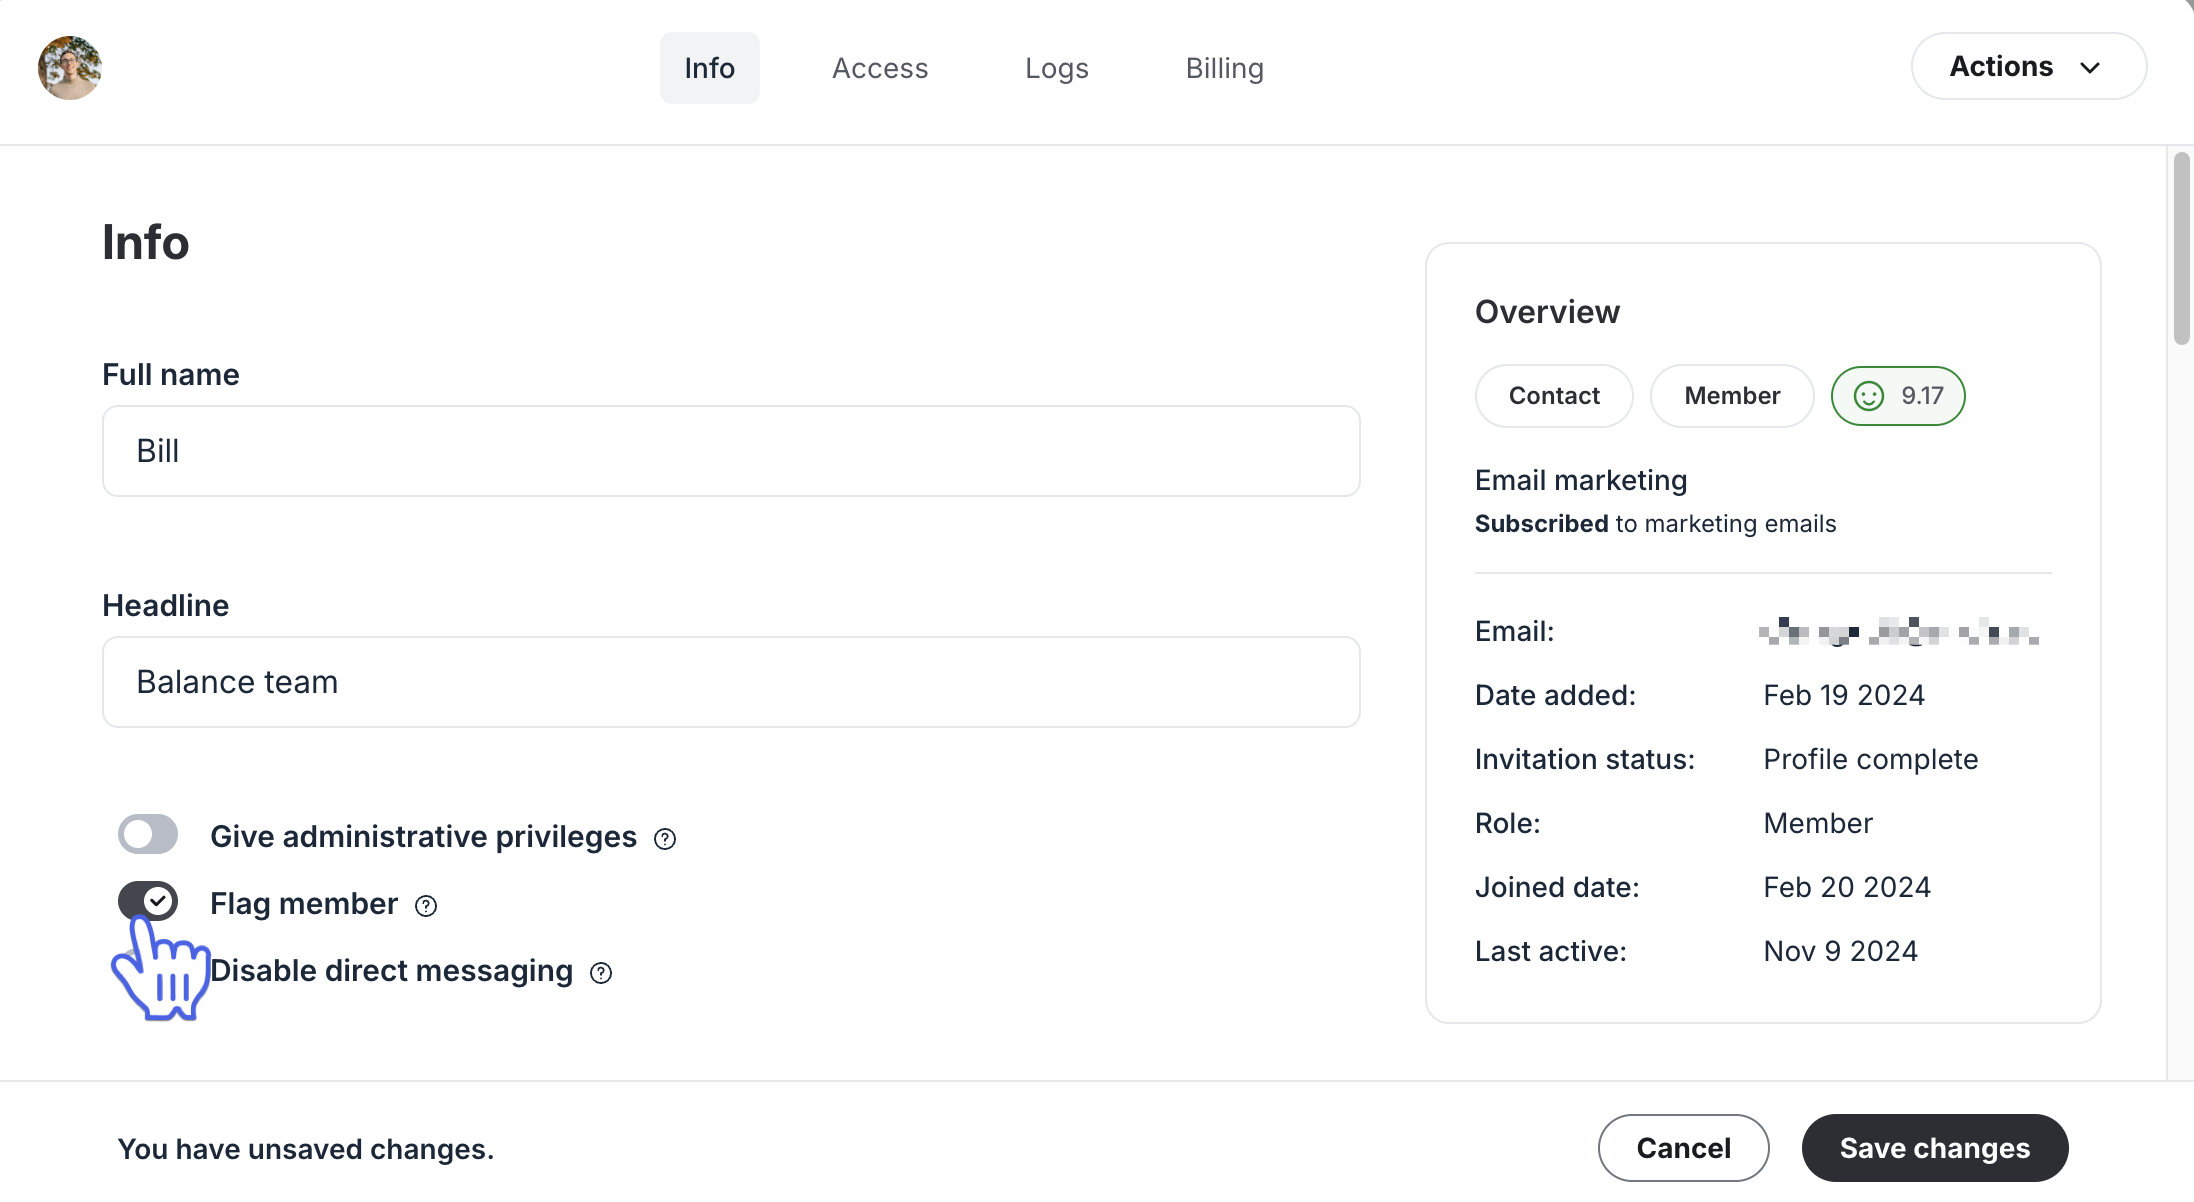2194x1202 pixels.
Task: Click the smiley score badge showing 9.17
Action: [1897, 395]
